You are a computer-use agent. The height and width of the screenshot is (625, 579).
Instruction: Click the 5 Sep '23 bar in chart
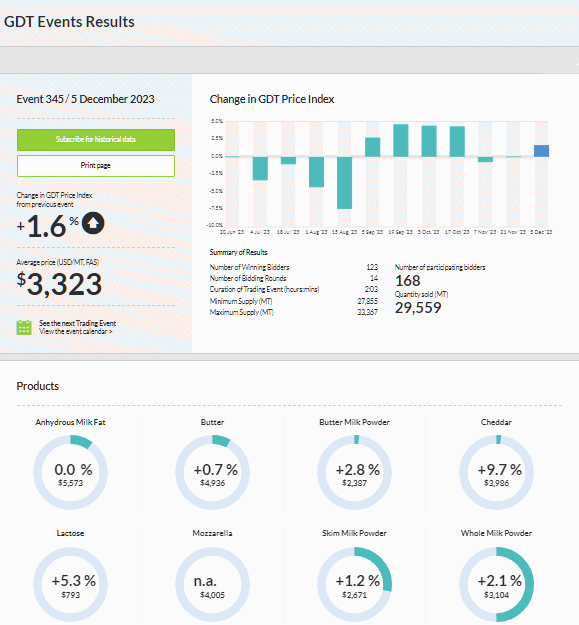click(373, 147)
